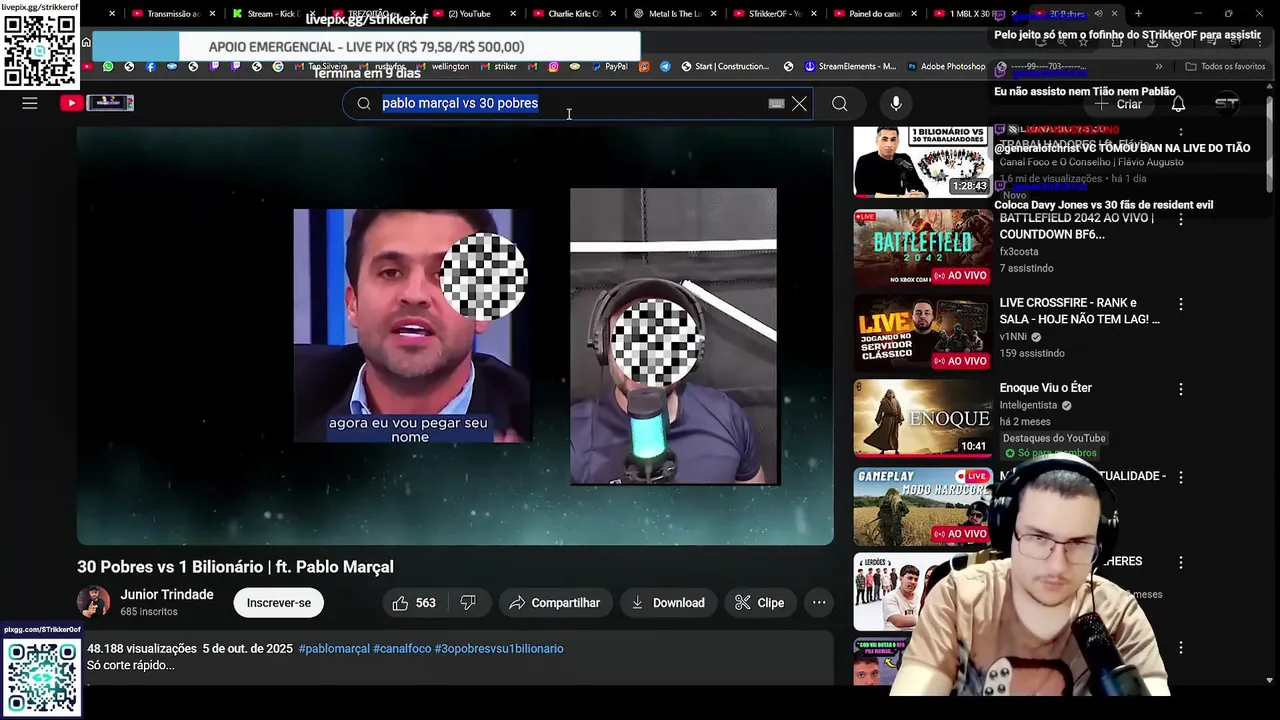
Task: Open the #canalfoco hashtag link
Action: (402, 649)
